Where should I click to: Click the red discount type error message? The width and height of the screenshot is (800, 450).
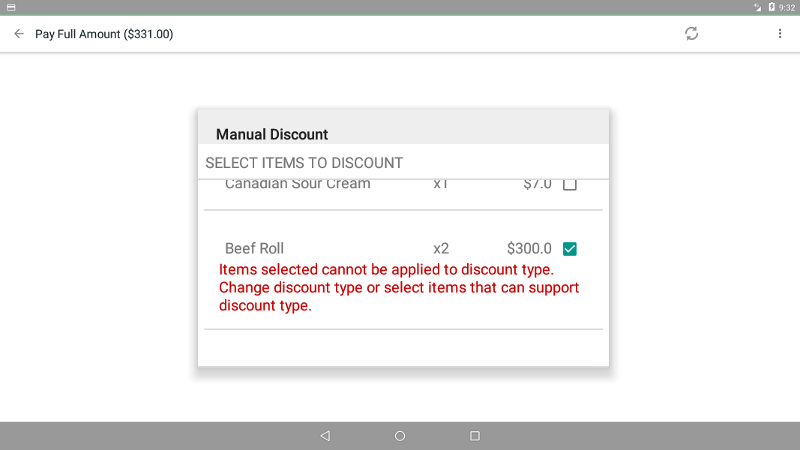coord(399,287)
